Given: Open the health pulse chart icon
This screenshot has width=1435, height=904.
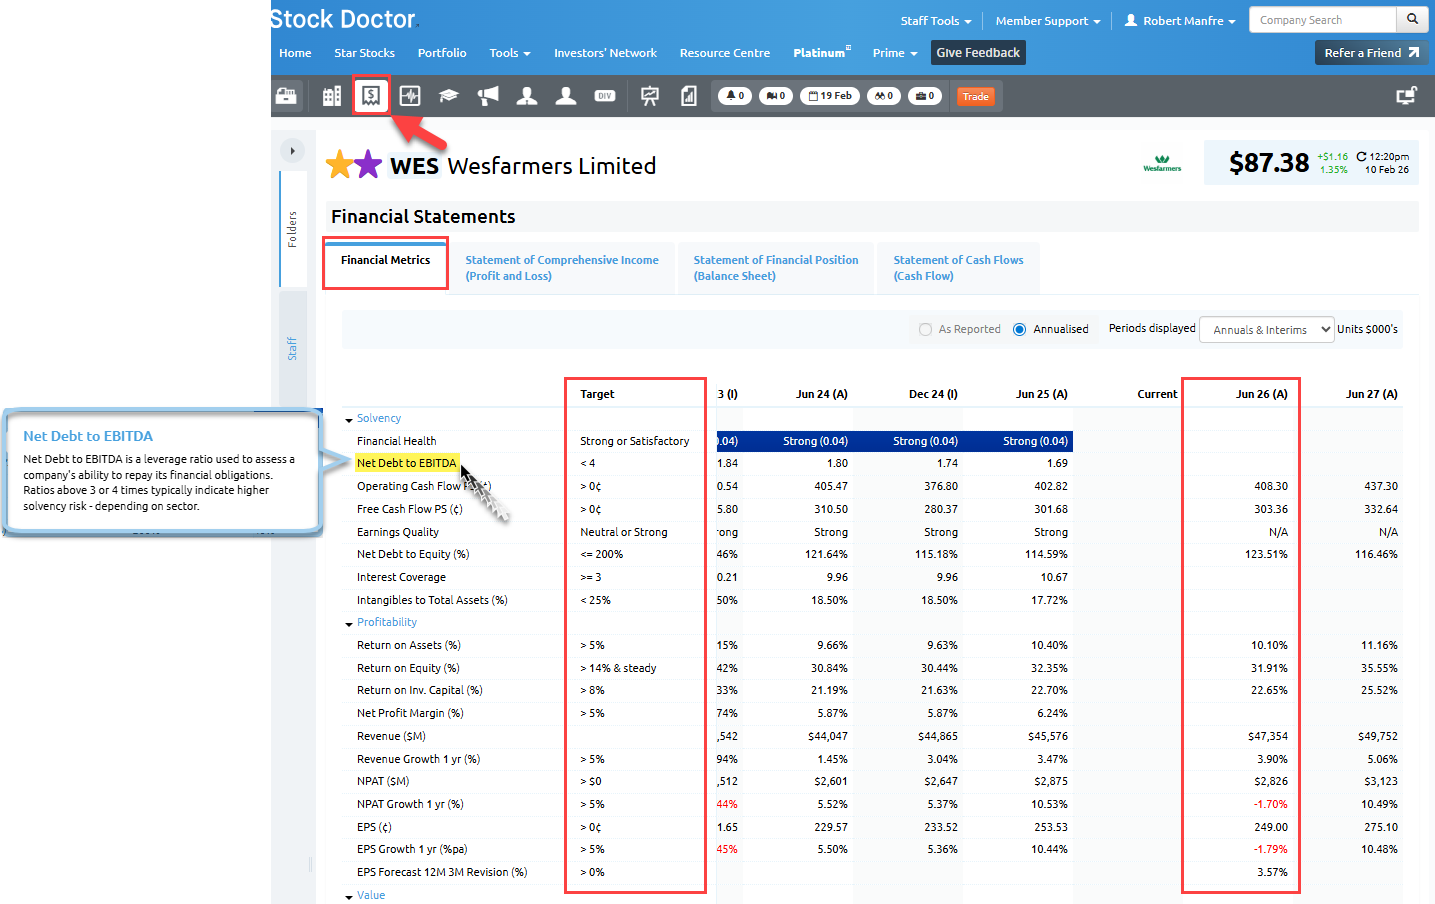Looking at the screenshot, I should tap(410, 96).
